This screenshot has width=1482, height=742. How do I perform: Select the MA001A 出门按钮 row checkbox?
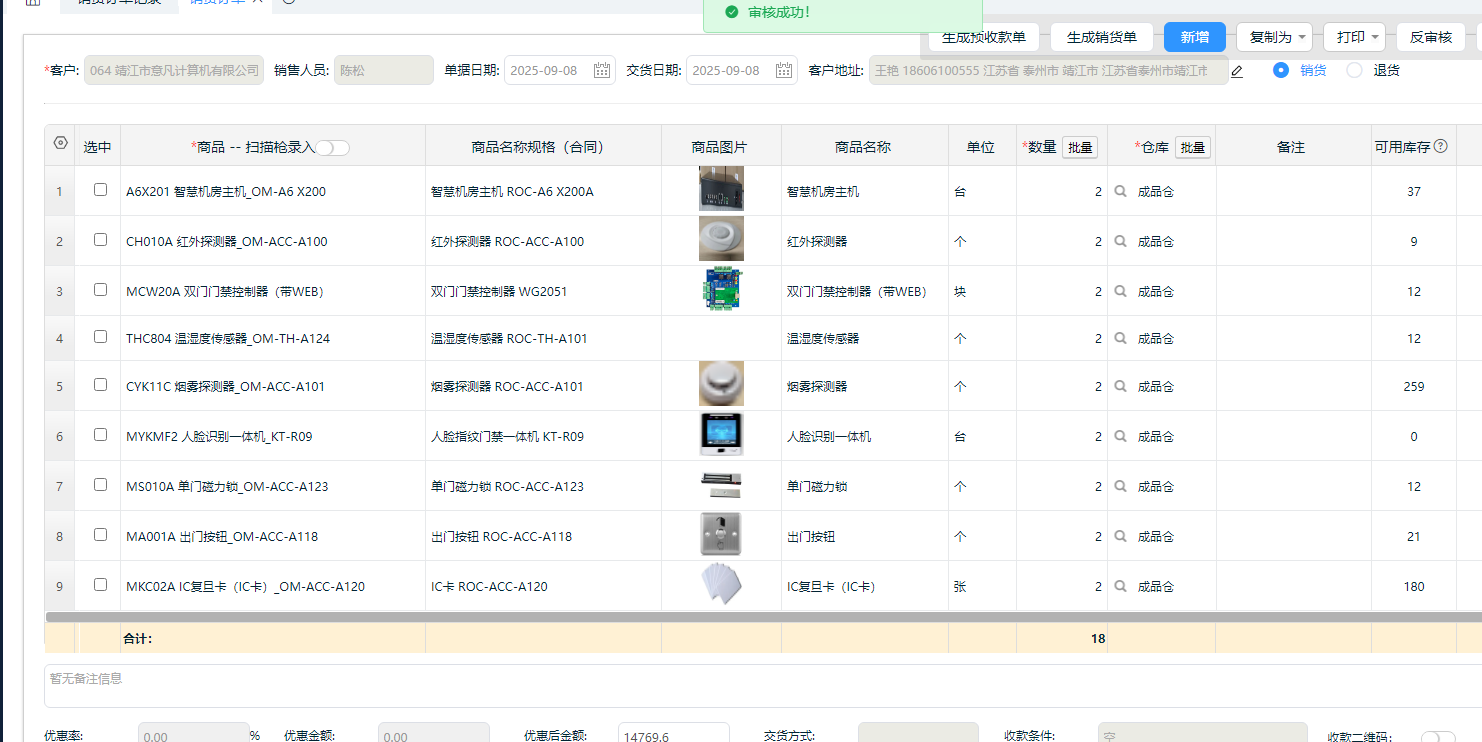point(100,534)
